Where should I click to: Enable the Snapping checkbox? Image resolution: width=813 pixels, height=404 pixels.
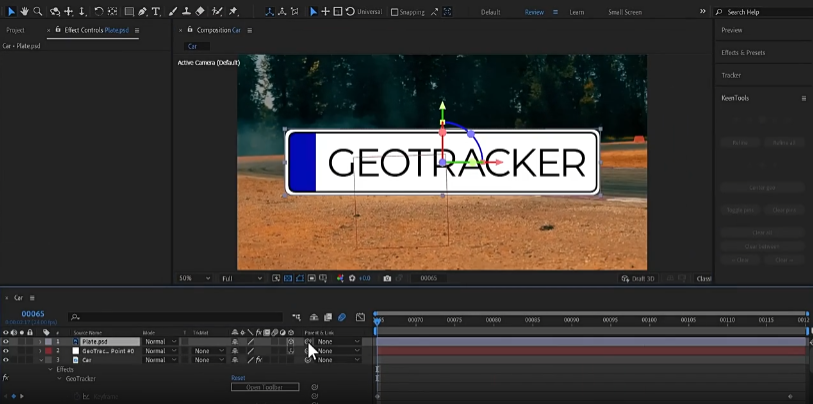coord(395,12)
